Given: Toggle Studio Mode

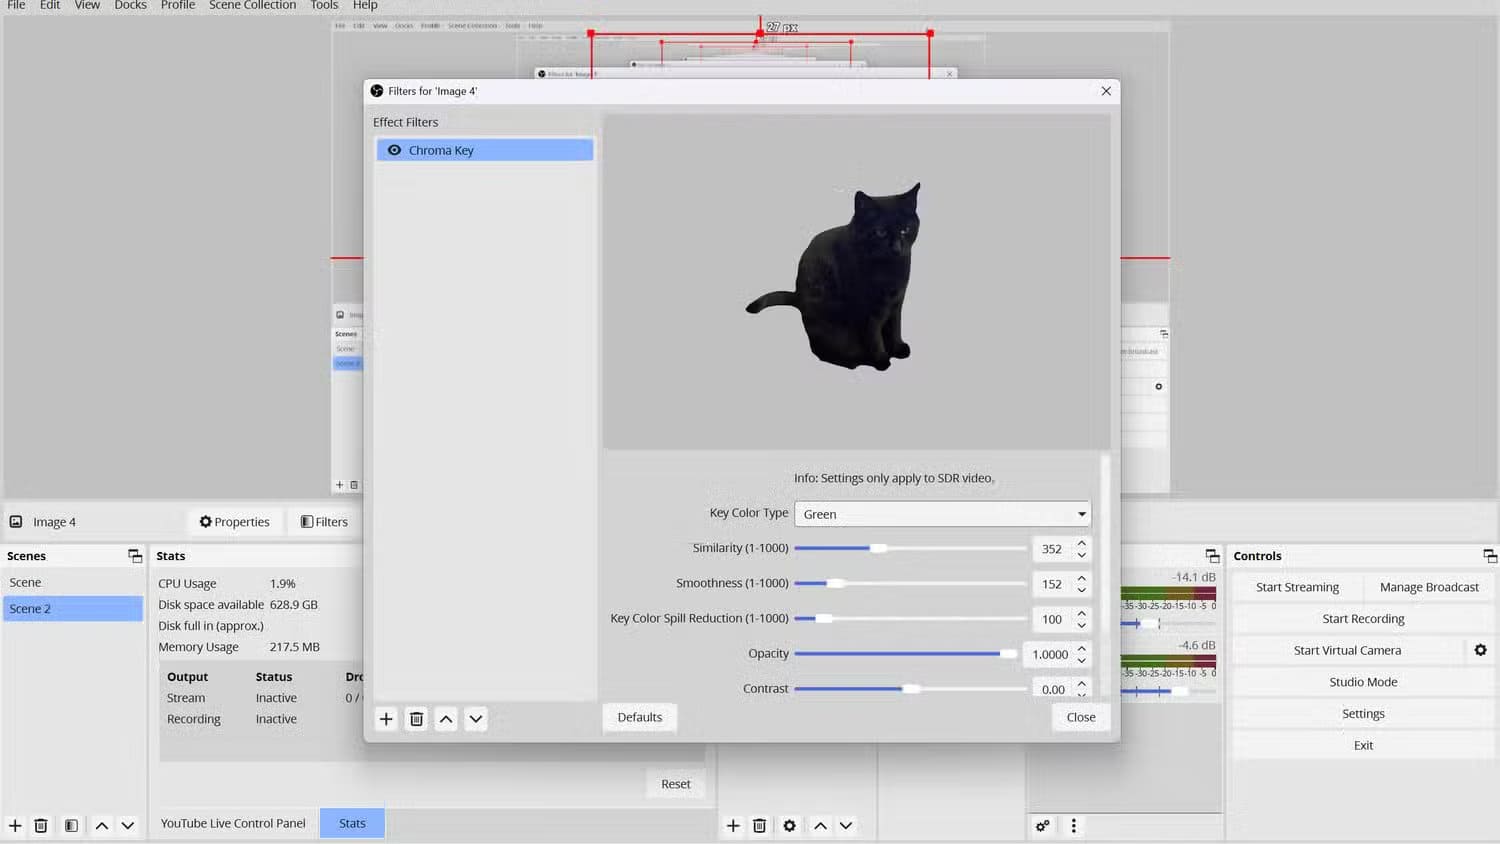Looking at the screenshot, I should [1363, 682].
